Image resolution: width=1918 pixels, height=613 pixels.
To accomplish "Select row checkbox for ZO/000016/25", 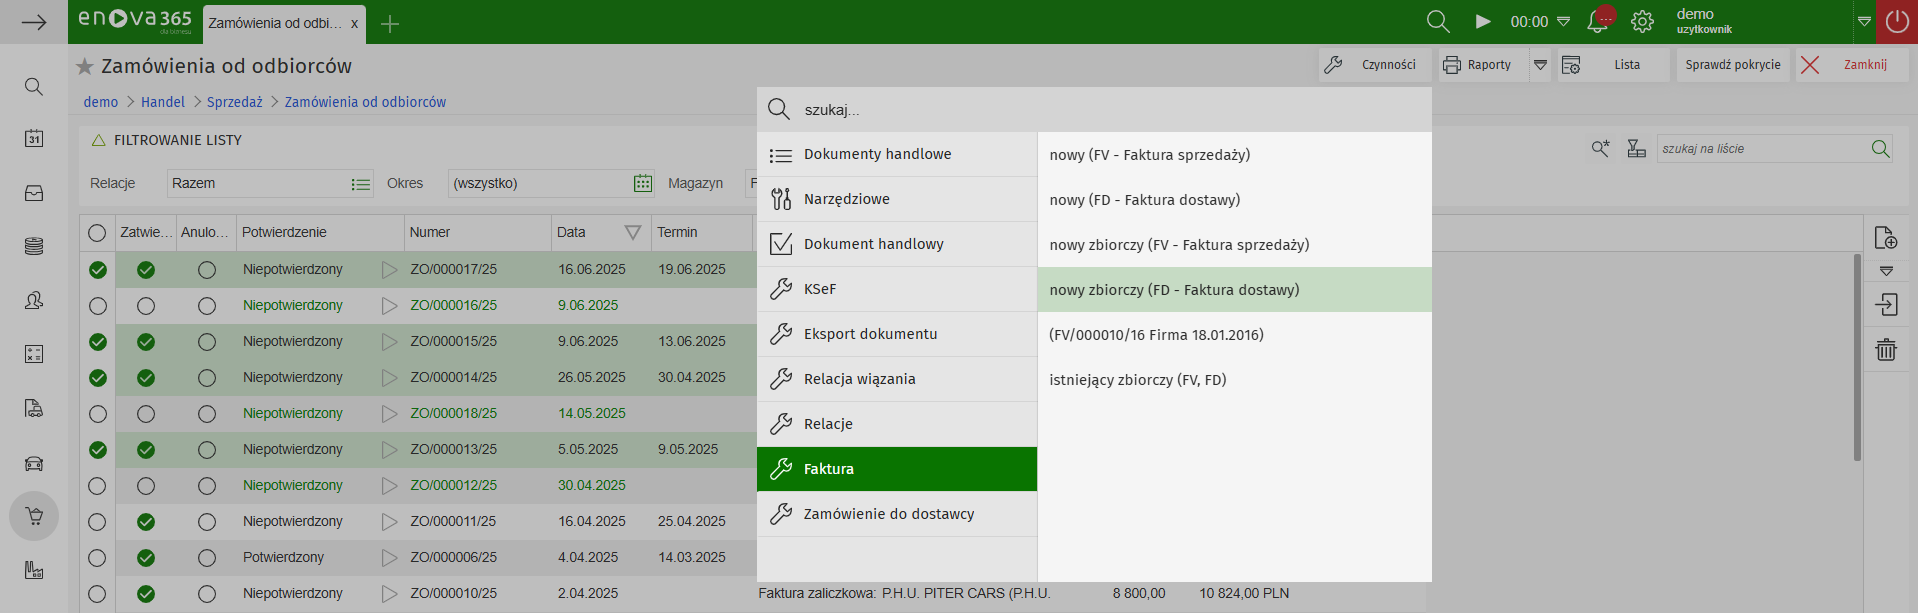I will pos(97,306).
